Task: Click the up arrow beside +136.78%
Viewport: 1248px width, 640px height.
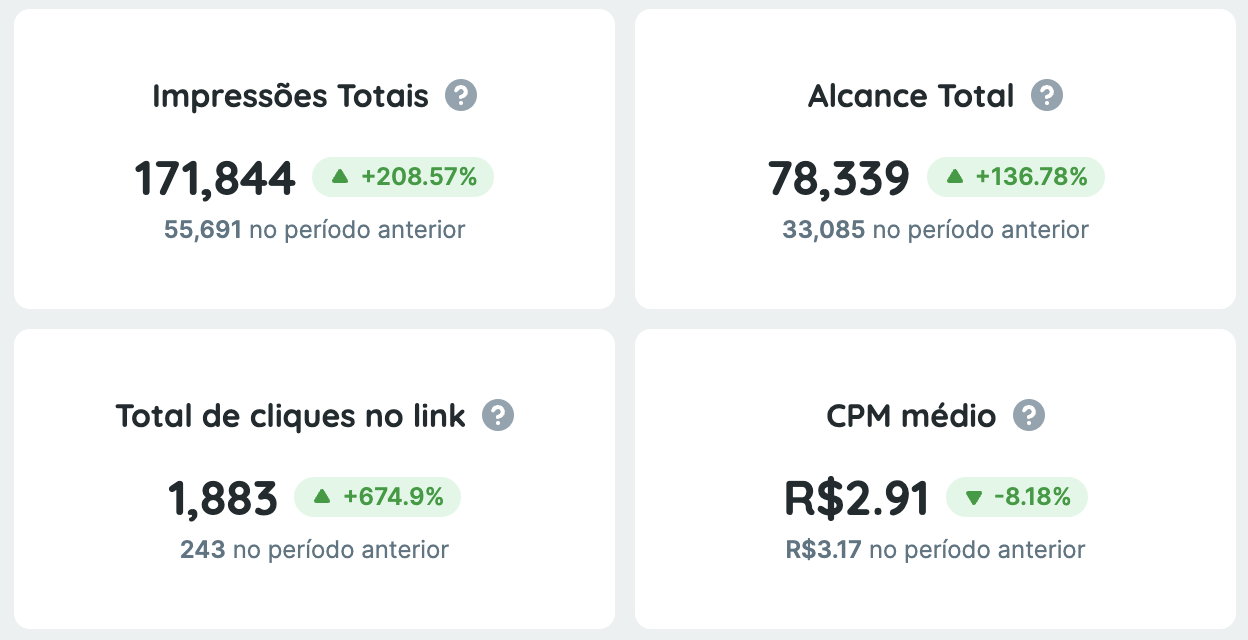Action: tap(955, 177)
